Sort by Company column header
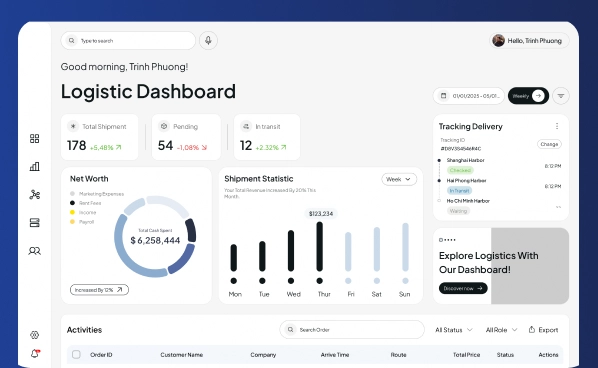Image resolution: width=598 pixels, height=368 pixels. coord(263,355)
